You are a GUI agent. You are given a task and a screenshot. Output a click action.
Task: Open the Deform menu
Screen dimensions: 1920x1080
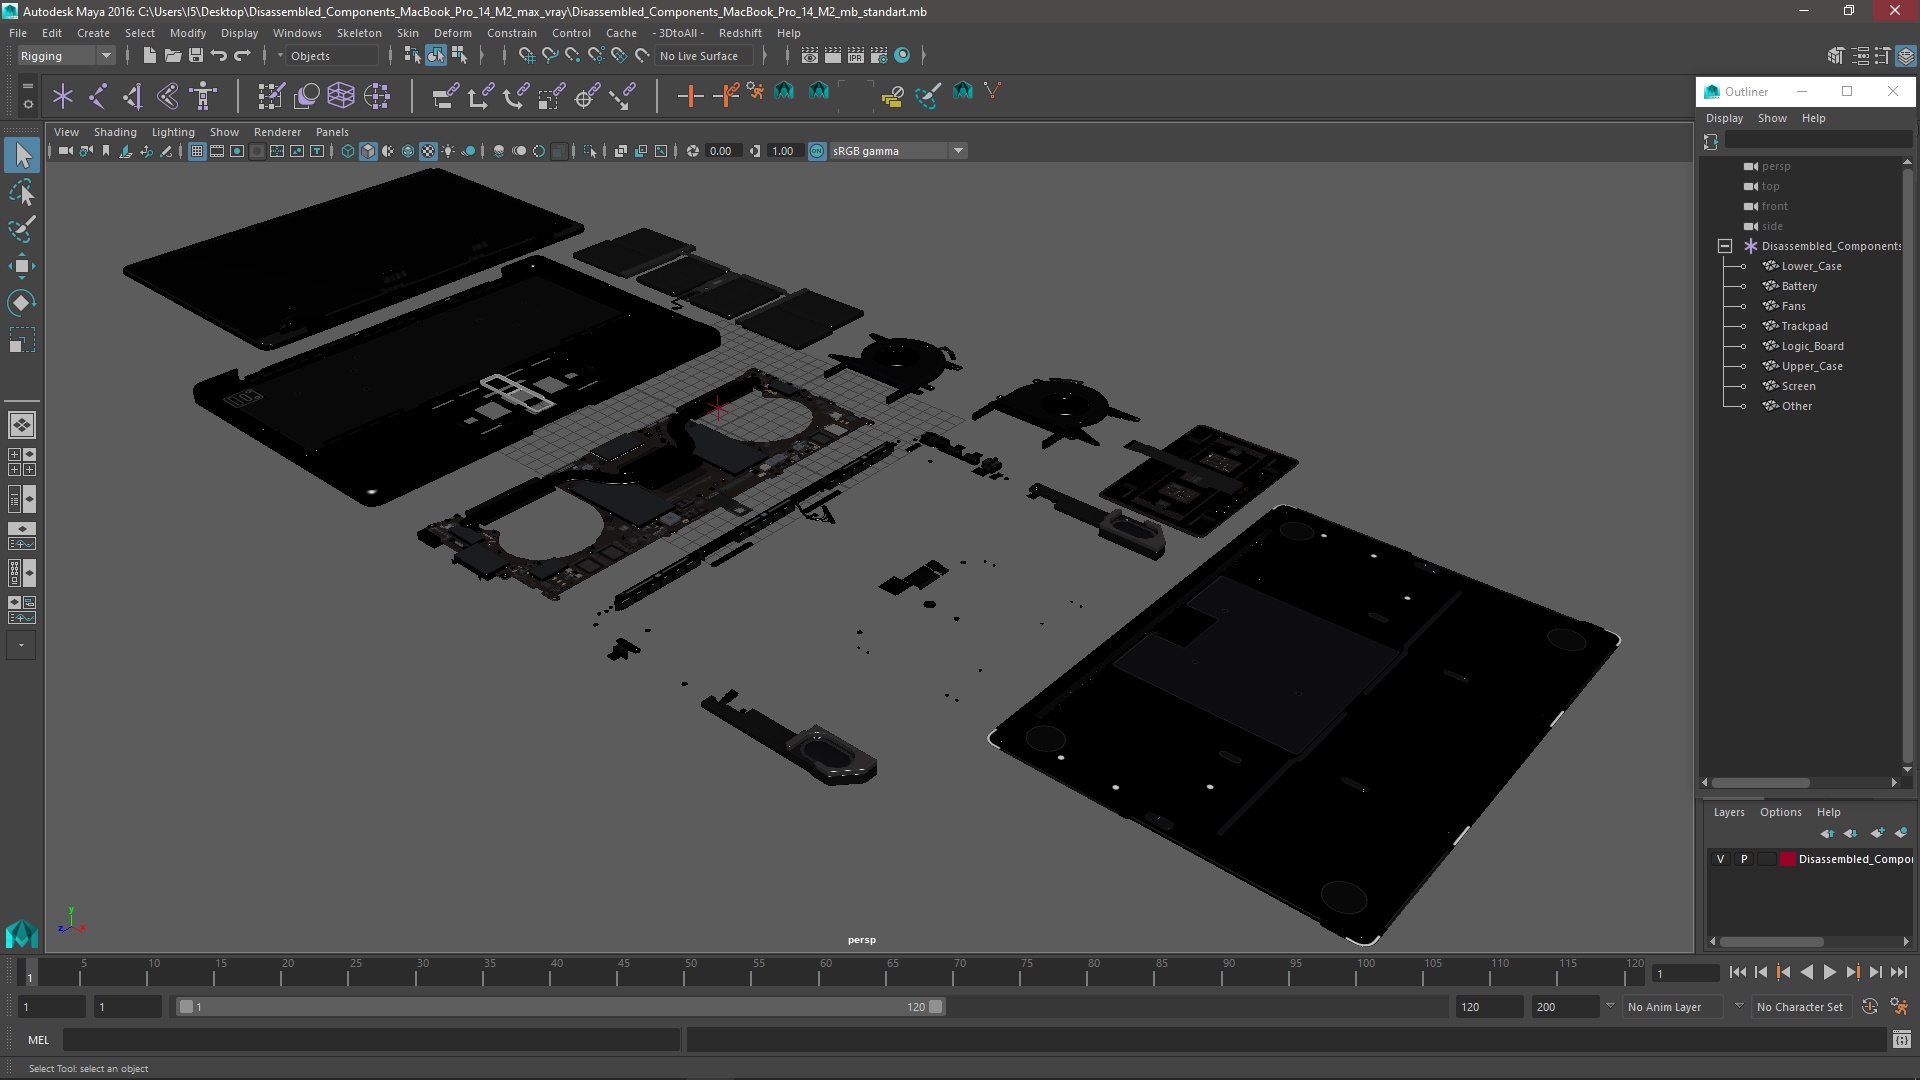pyautogui.click(x=452, y=33)
